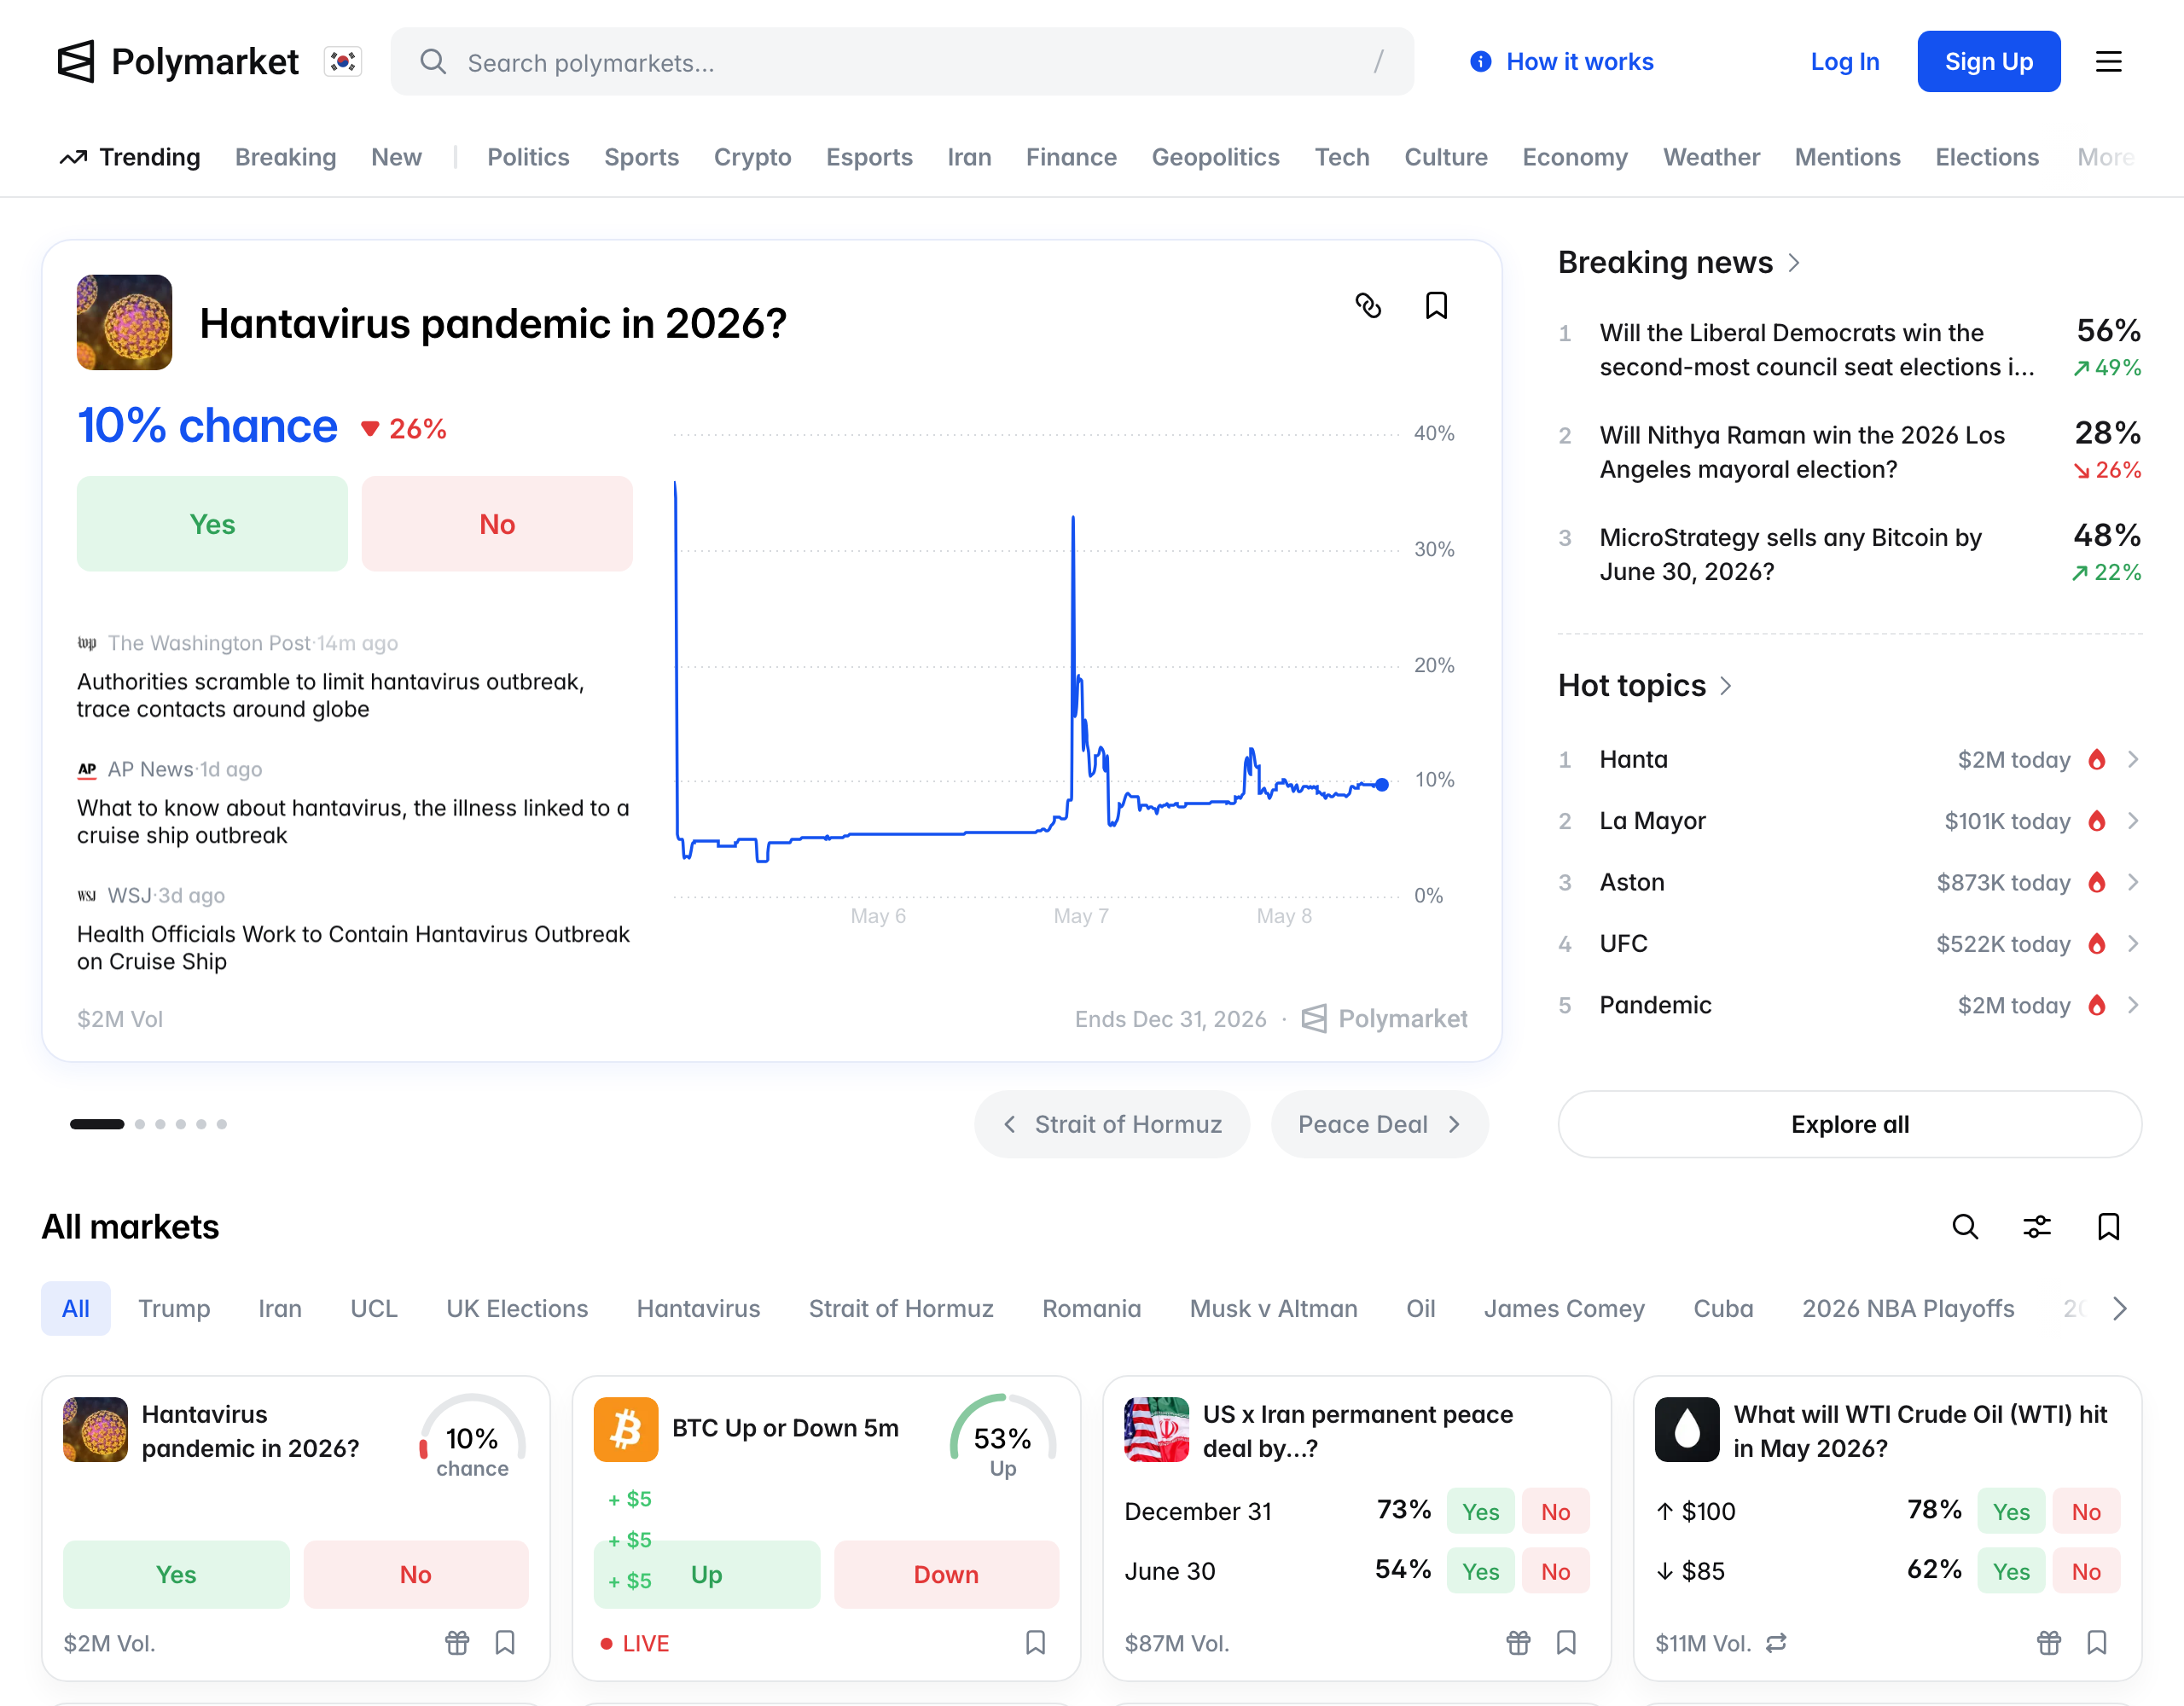This screenshot has height=1706, width=2184.
Task: Click the info icon beside How it works
Action: coord(1480,62)
